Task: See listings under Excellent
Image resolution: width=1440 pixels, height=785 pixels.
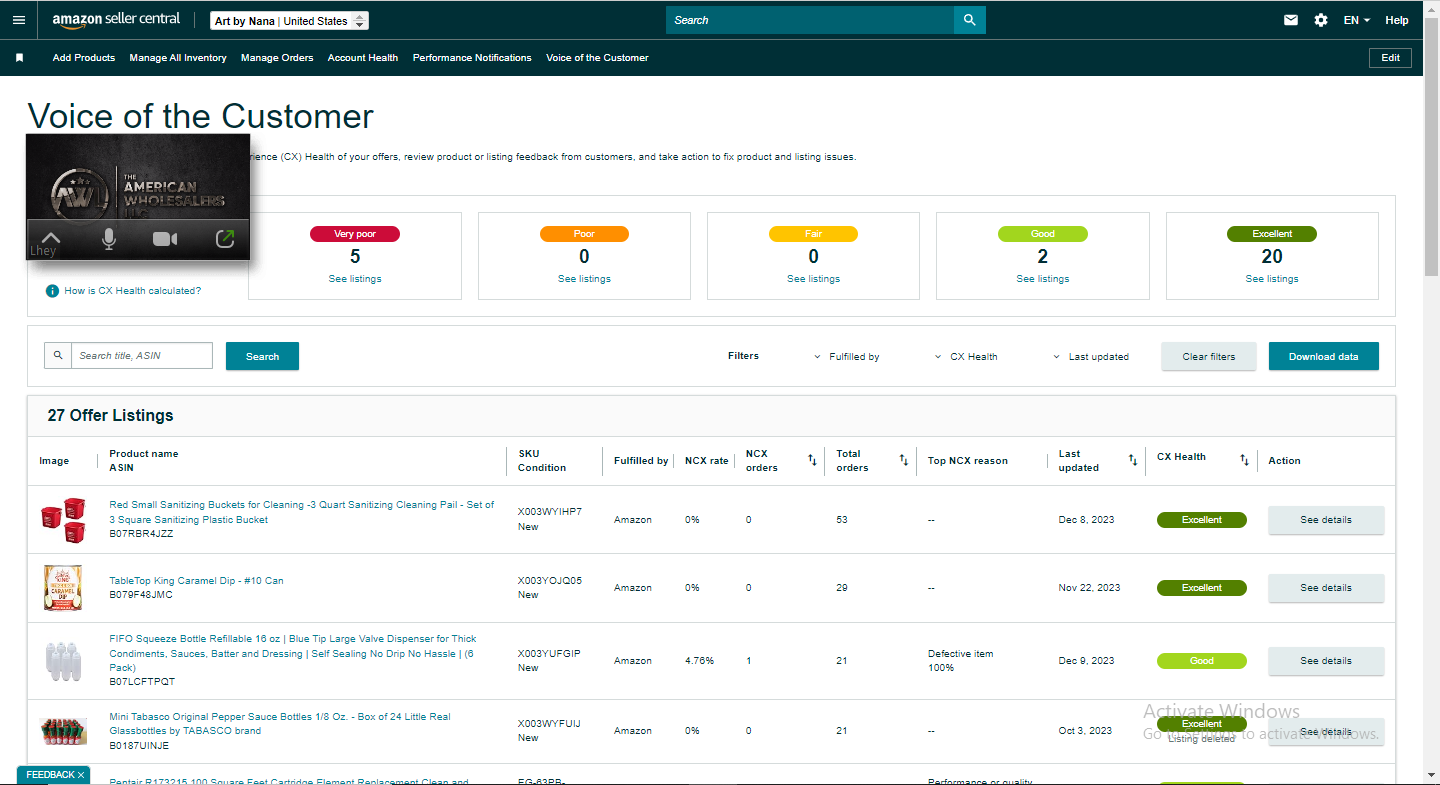Action: point(1272,279)
